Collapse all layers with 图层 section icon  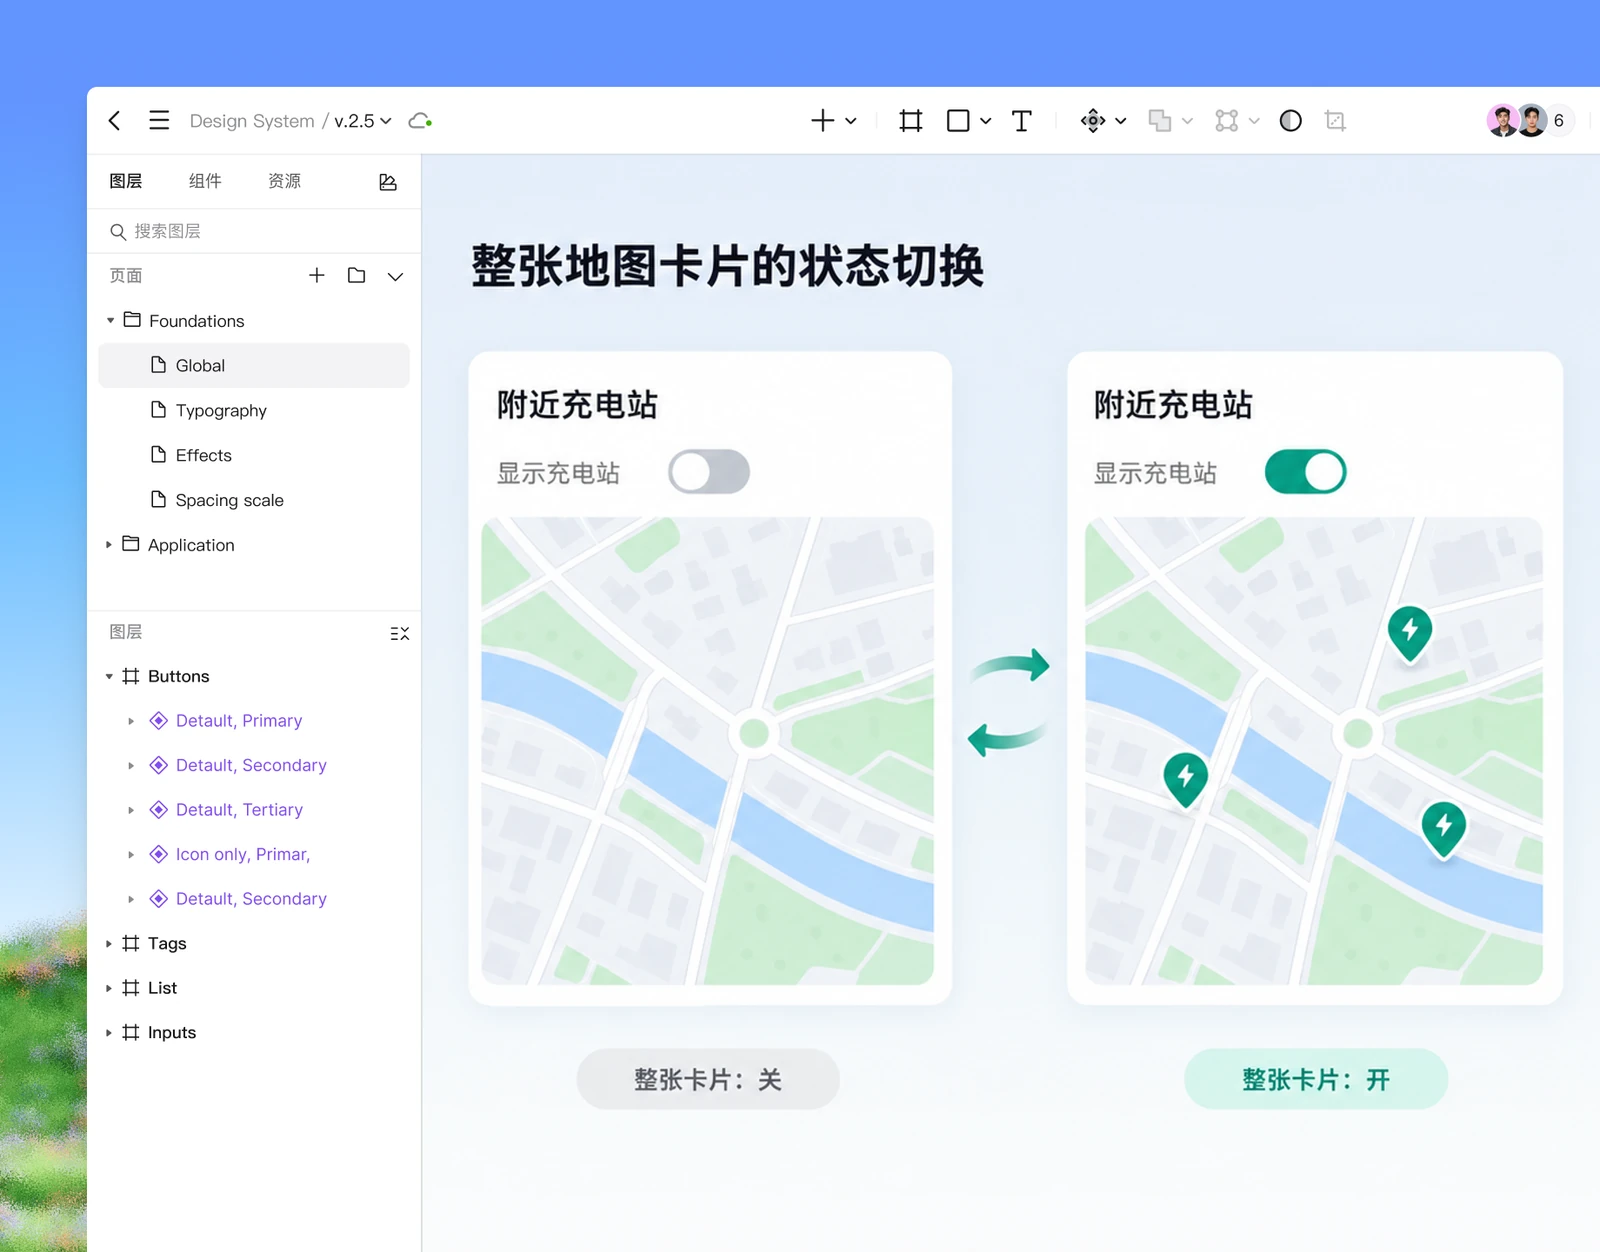click(x=399, y=633)
